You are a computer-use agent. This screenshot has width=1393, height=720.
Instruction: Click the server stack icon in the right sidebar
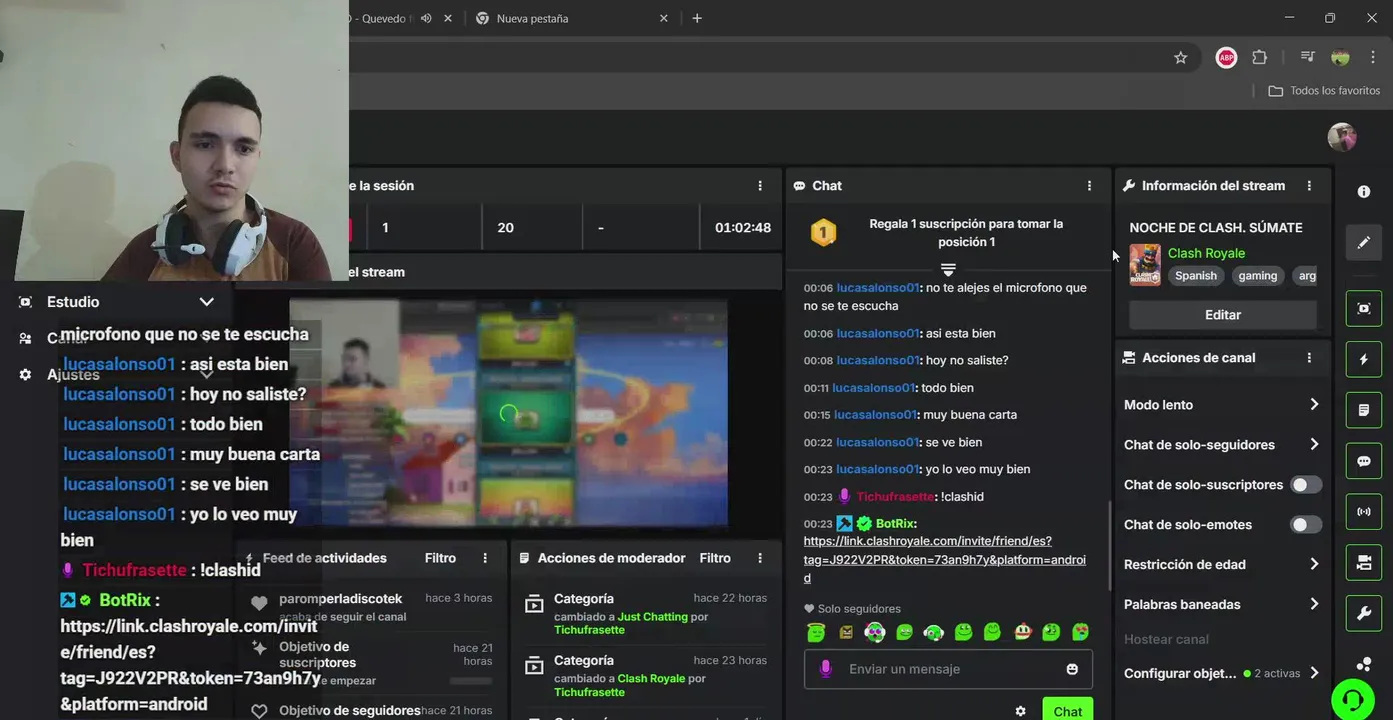[1363, 563]
